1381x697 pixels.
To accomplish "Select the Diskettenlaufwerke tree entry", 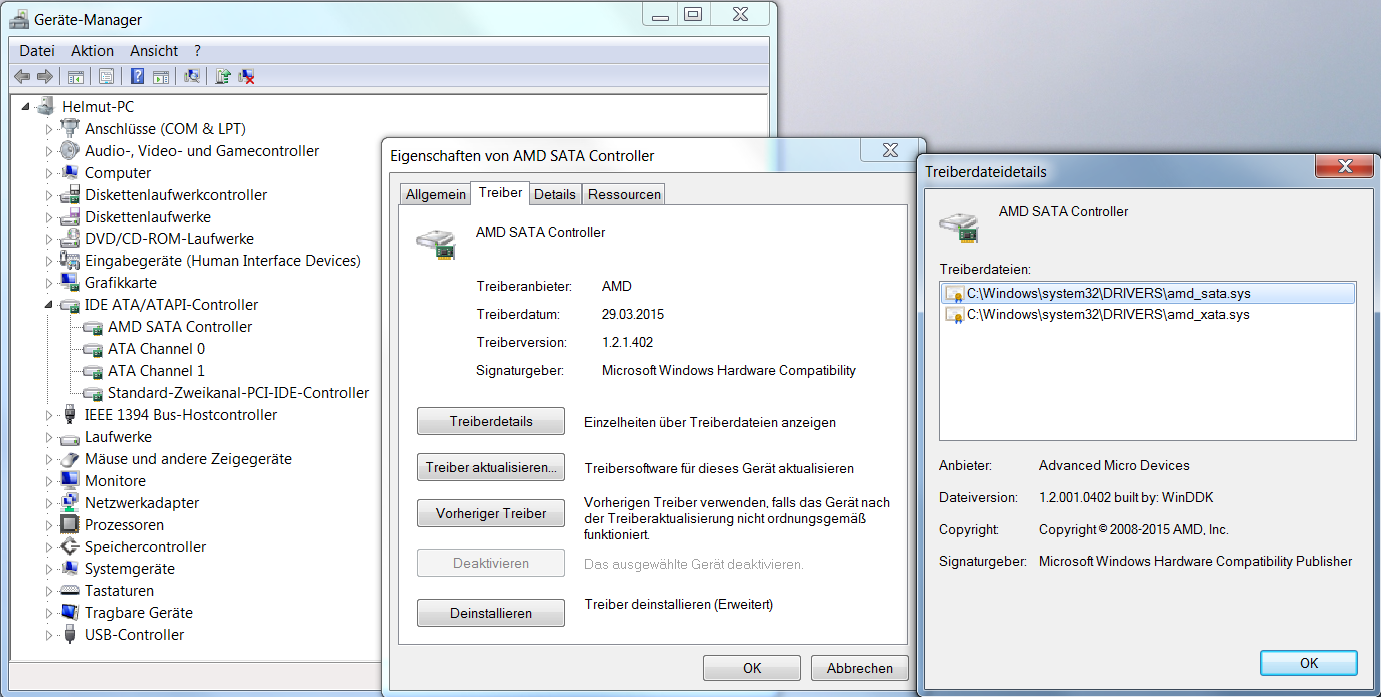I will (x=148, y=216).
